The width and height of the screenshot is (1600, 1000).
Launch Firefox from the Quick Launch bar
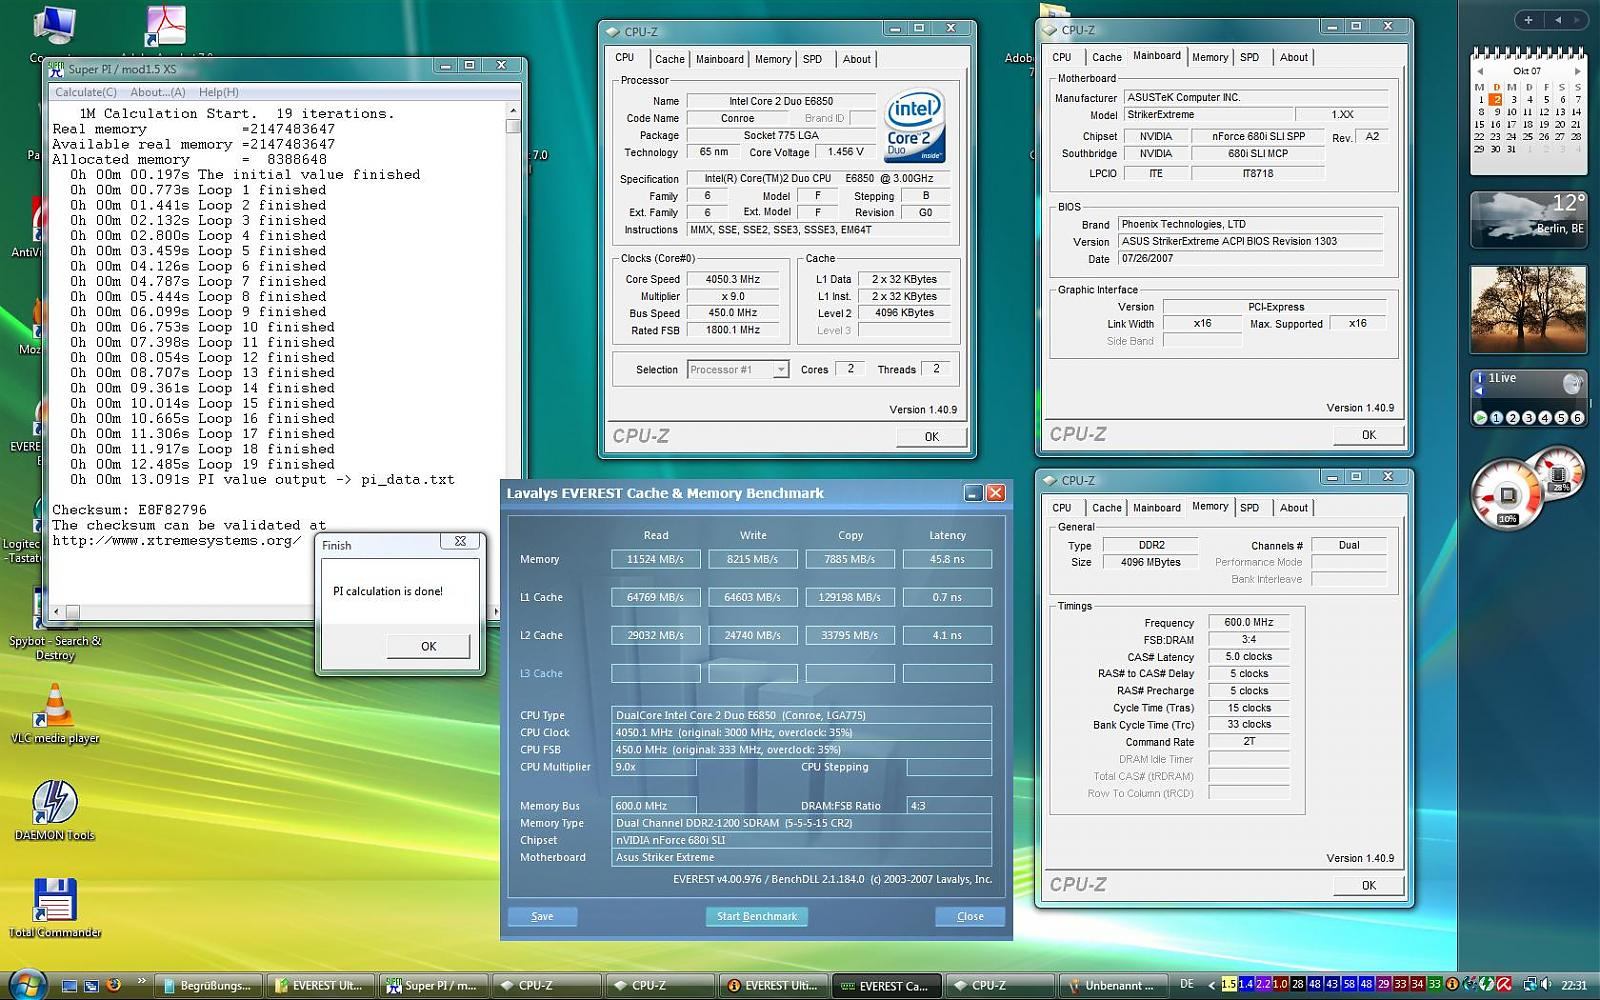point(114,985)
